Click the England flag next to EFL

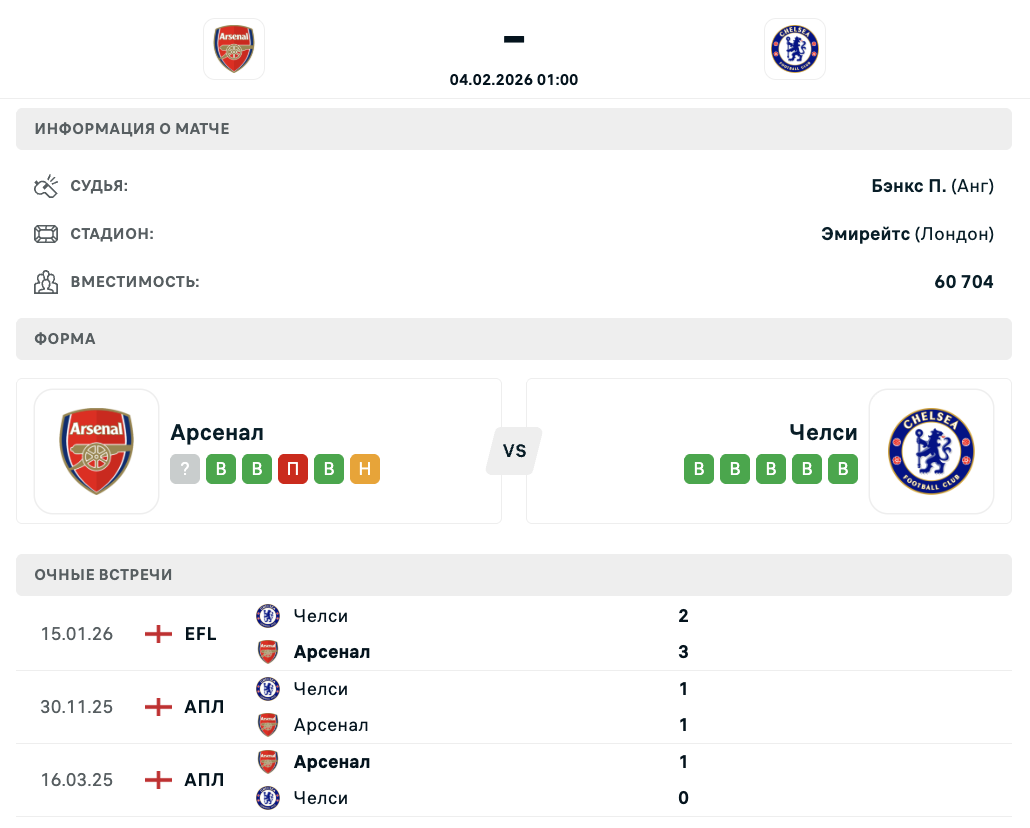158,634
